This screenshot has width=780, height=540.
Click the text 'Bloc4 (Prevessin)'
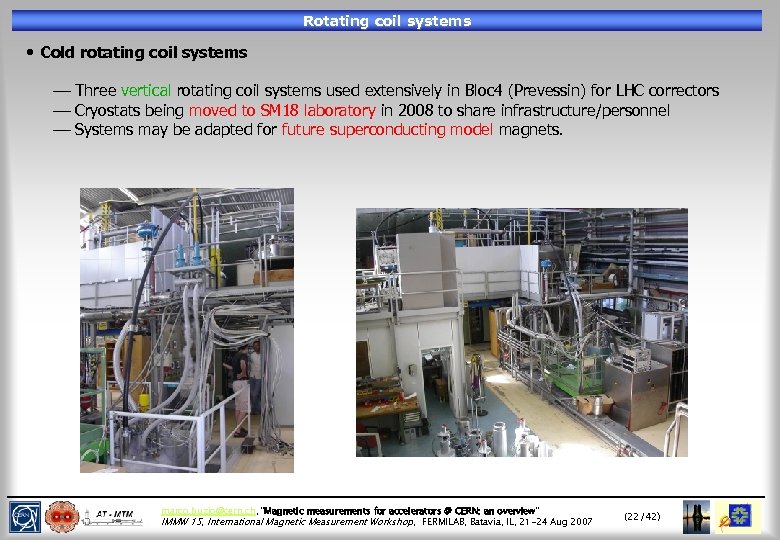click(525, 90)
